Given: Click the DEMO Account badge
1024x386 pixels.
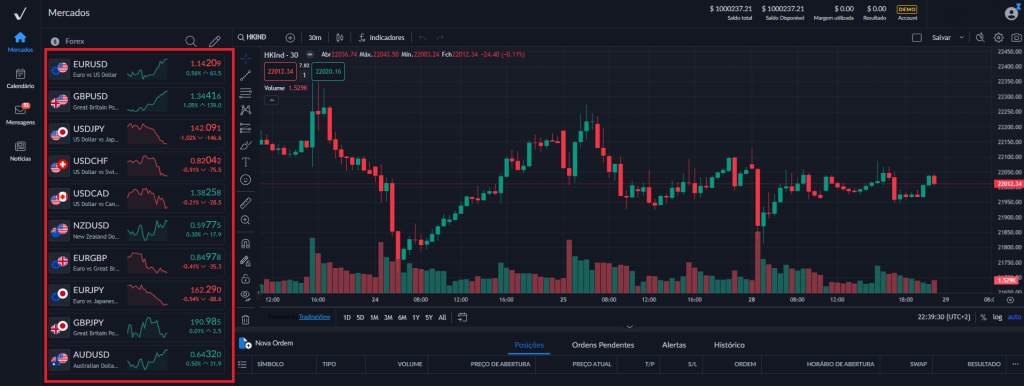Looking at the screenshot, I should (x=907, y=12).
